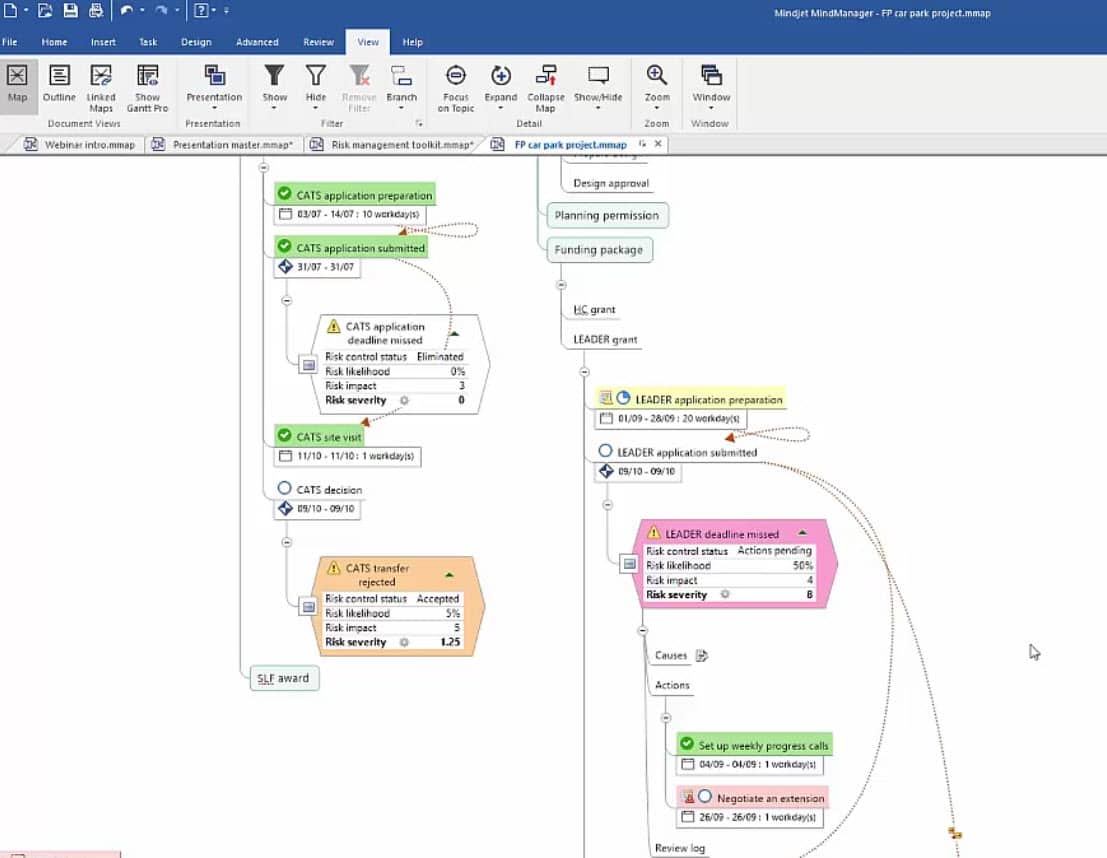The width and height of the screenshot is (1107, 858).
Task: Close the FP car park project.mmap tab
Action: pos(658,144)
